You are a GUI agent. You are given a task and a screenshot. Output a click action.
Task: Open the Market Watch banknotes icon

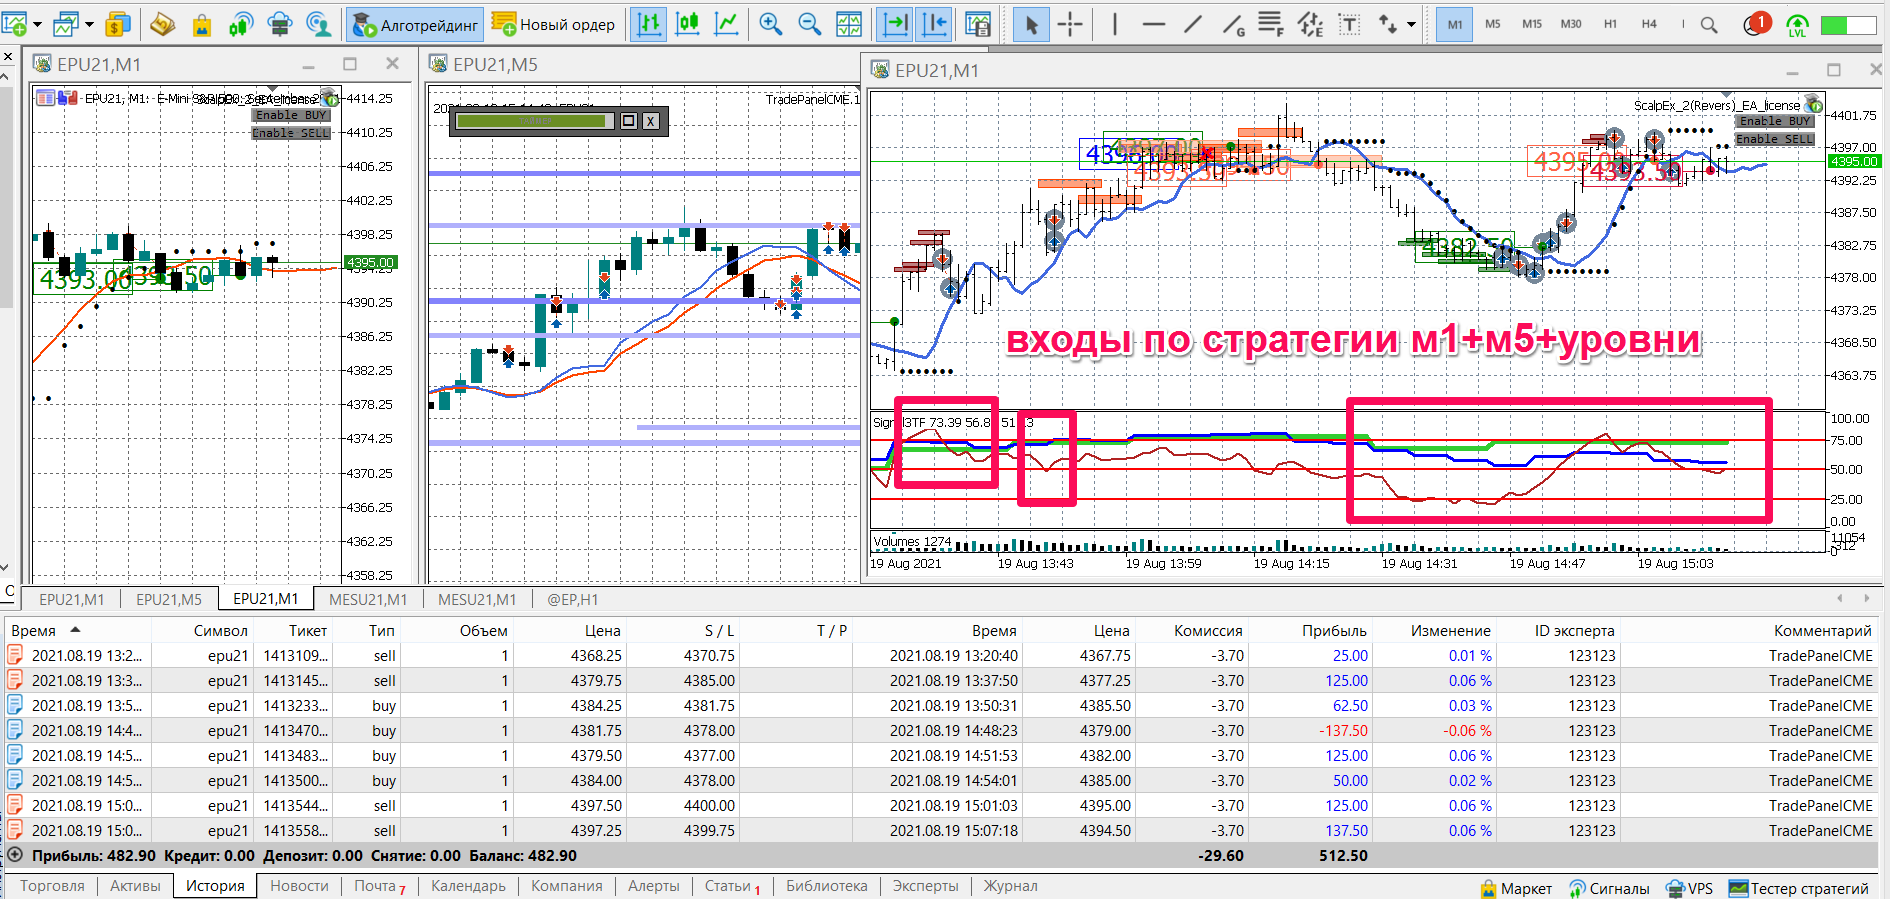[162, 24]
